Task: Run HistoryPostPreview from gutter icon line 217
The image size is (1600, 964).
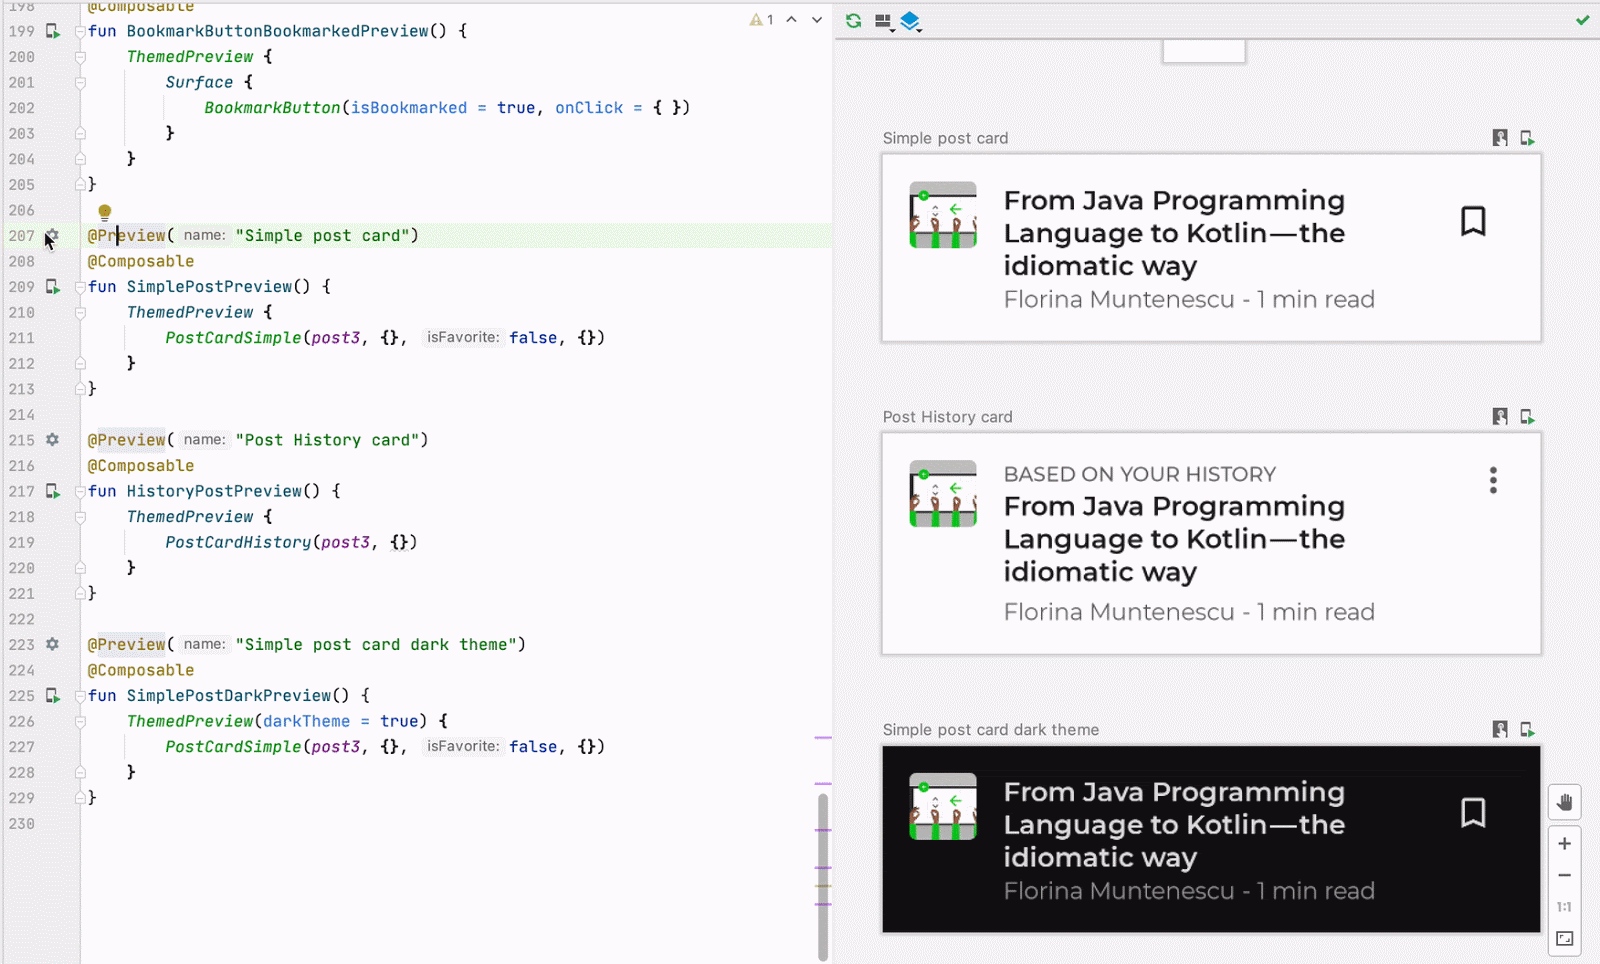Action: pos(53,491)
